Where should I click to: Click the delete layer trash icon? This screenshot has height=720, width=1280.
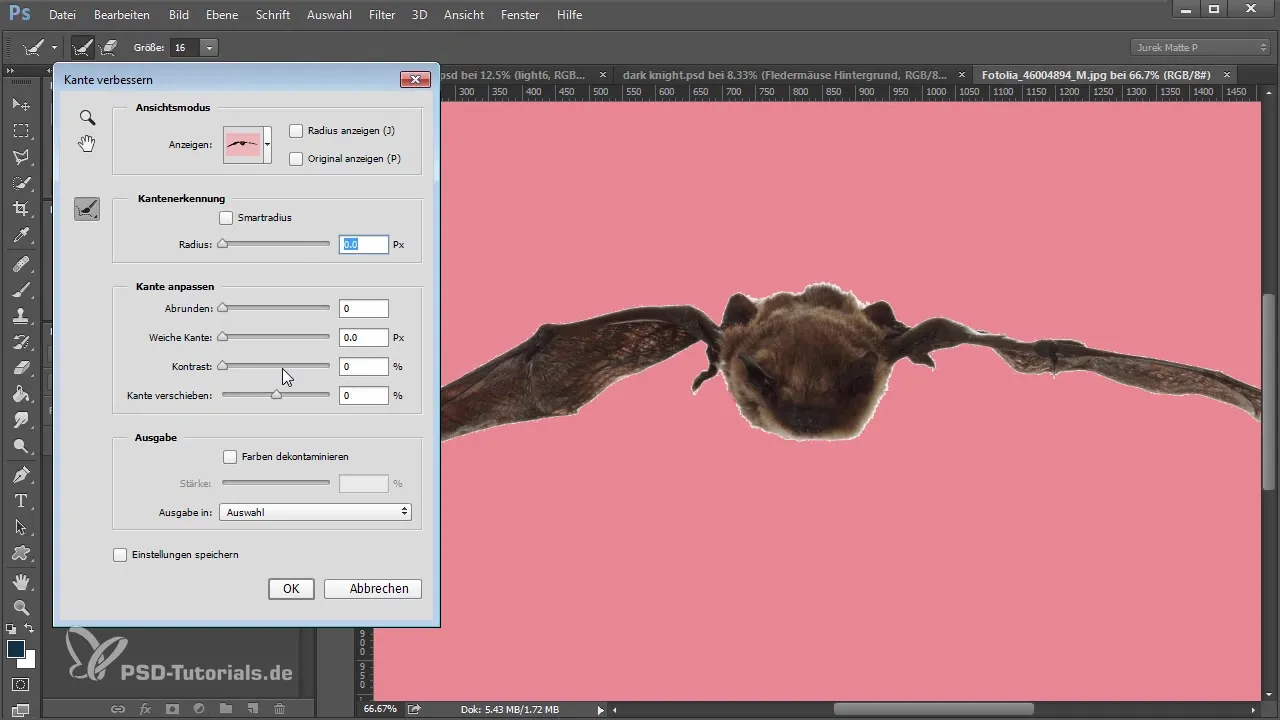click(x=279, y=709)
